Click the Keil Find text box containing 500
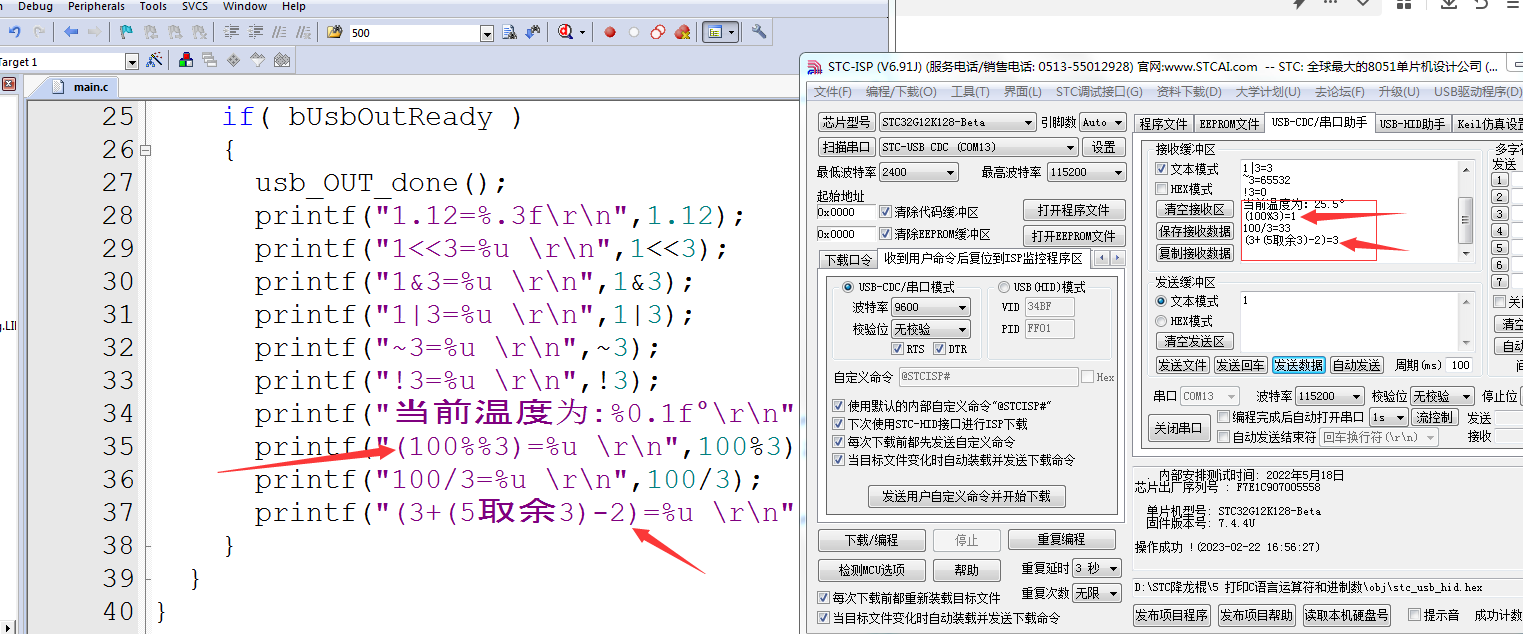1523x634 pixels. [414, 33]
